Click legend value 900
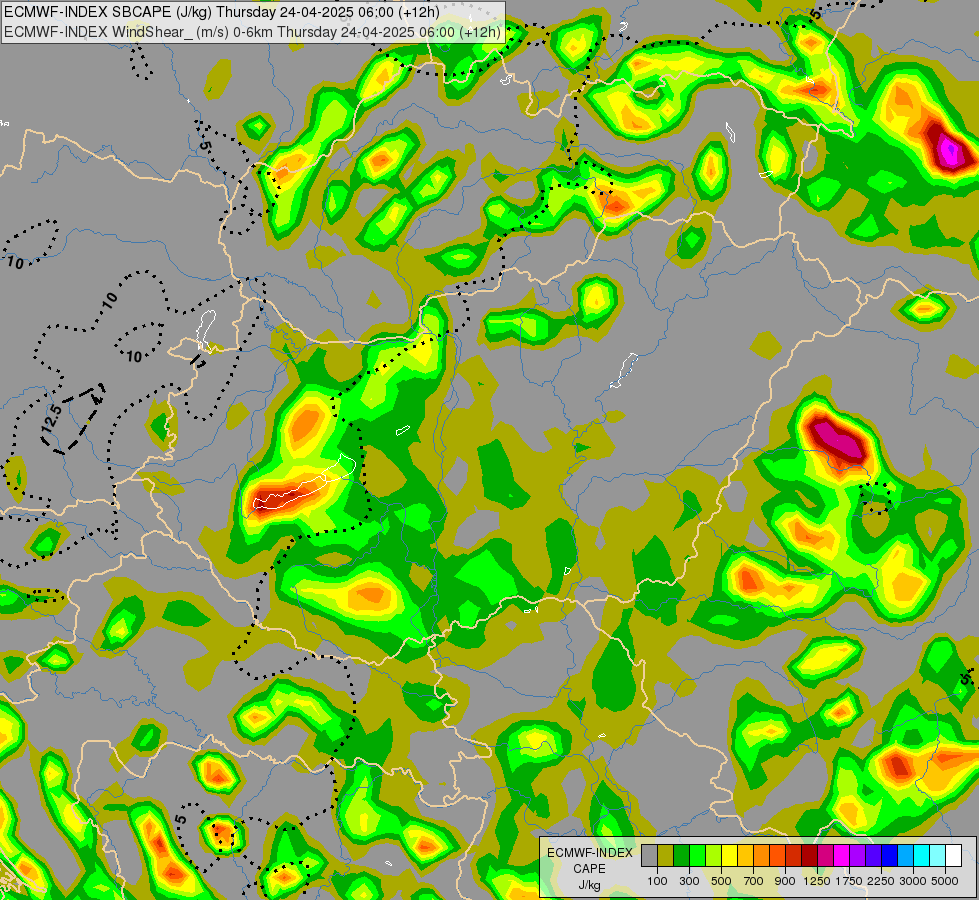The width and height of the screenshot is (979, 900). point(785,881)
